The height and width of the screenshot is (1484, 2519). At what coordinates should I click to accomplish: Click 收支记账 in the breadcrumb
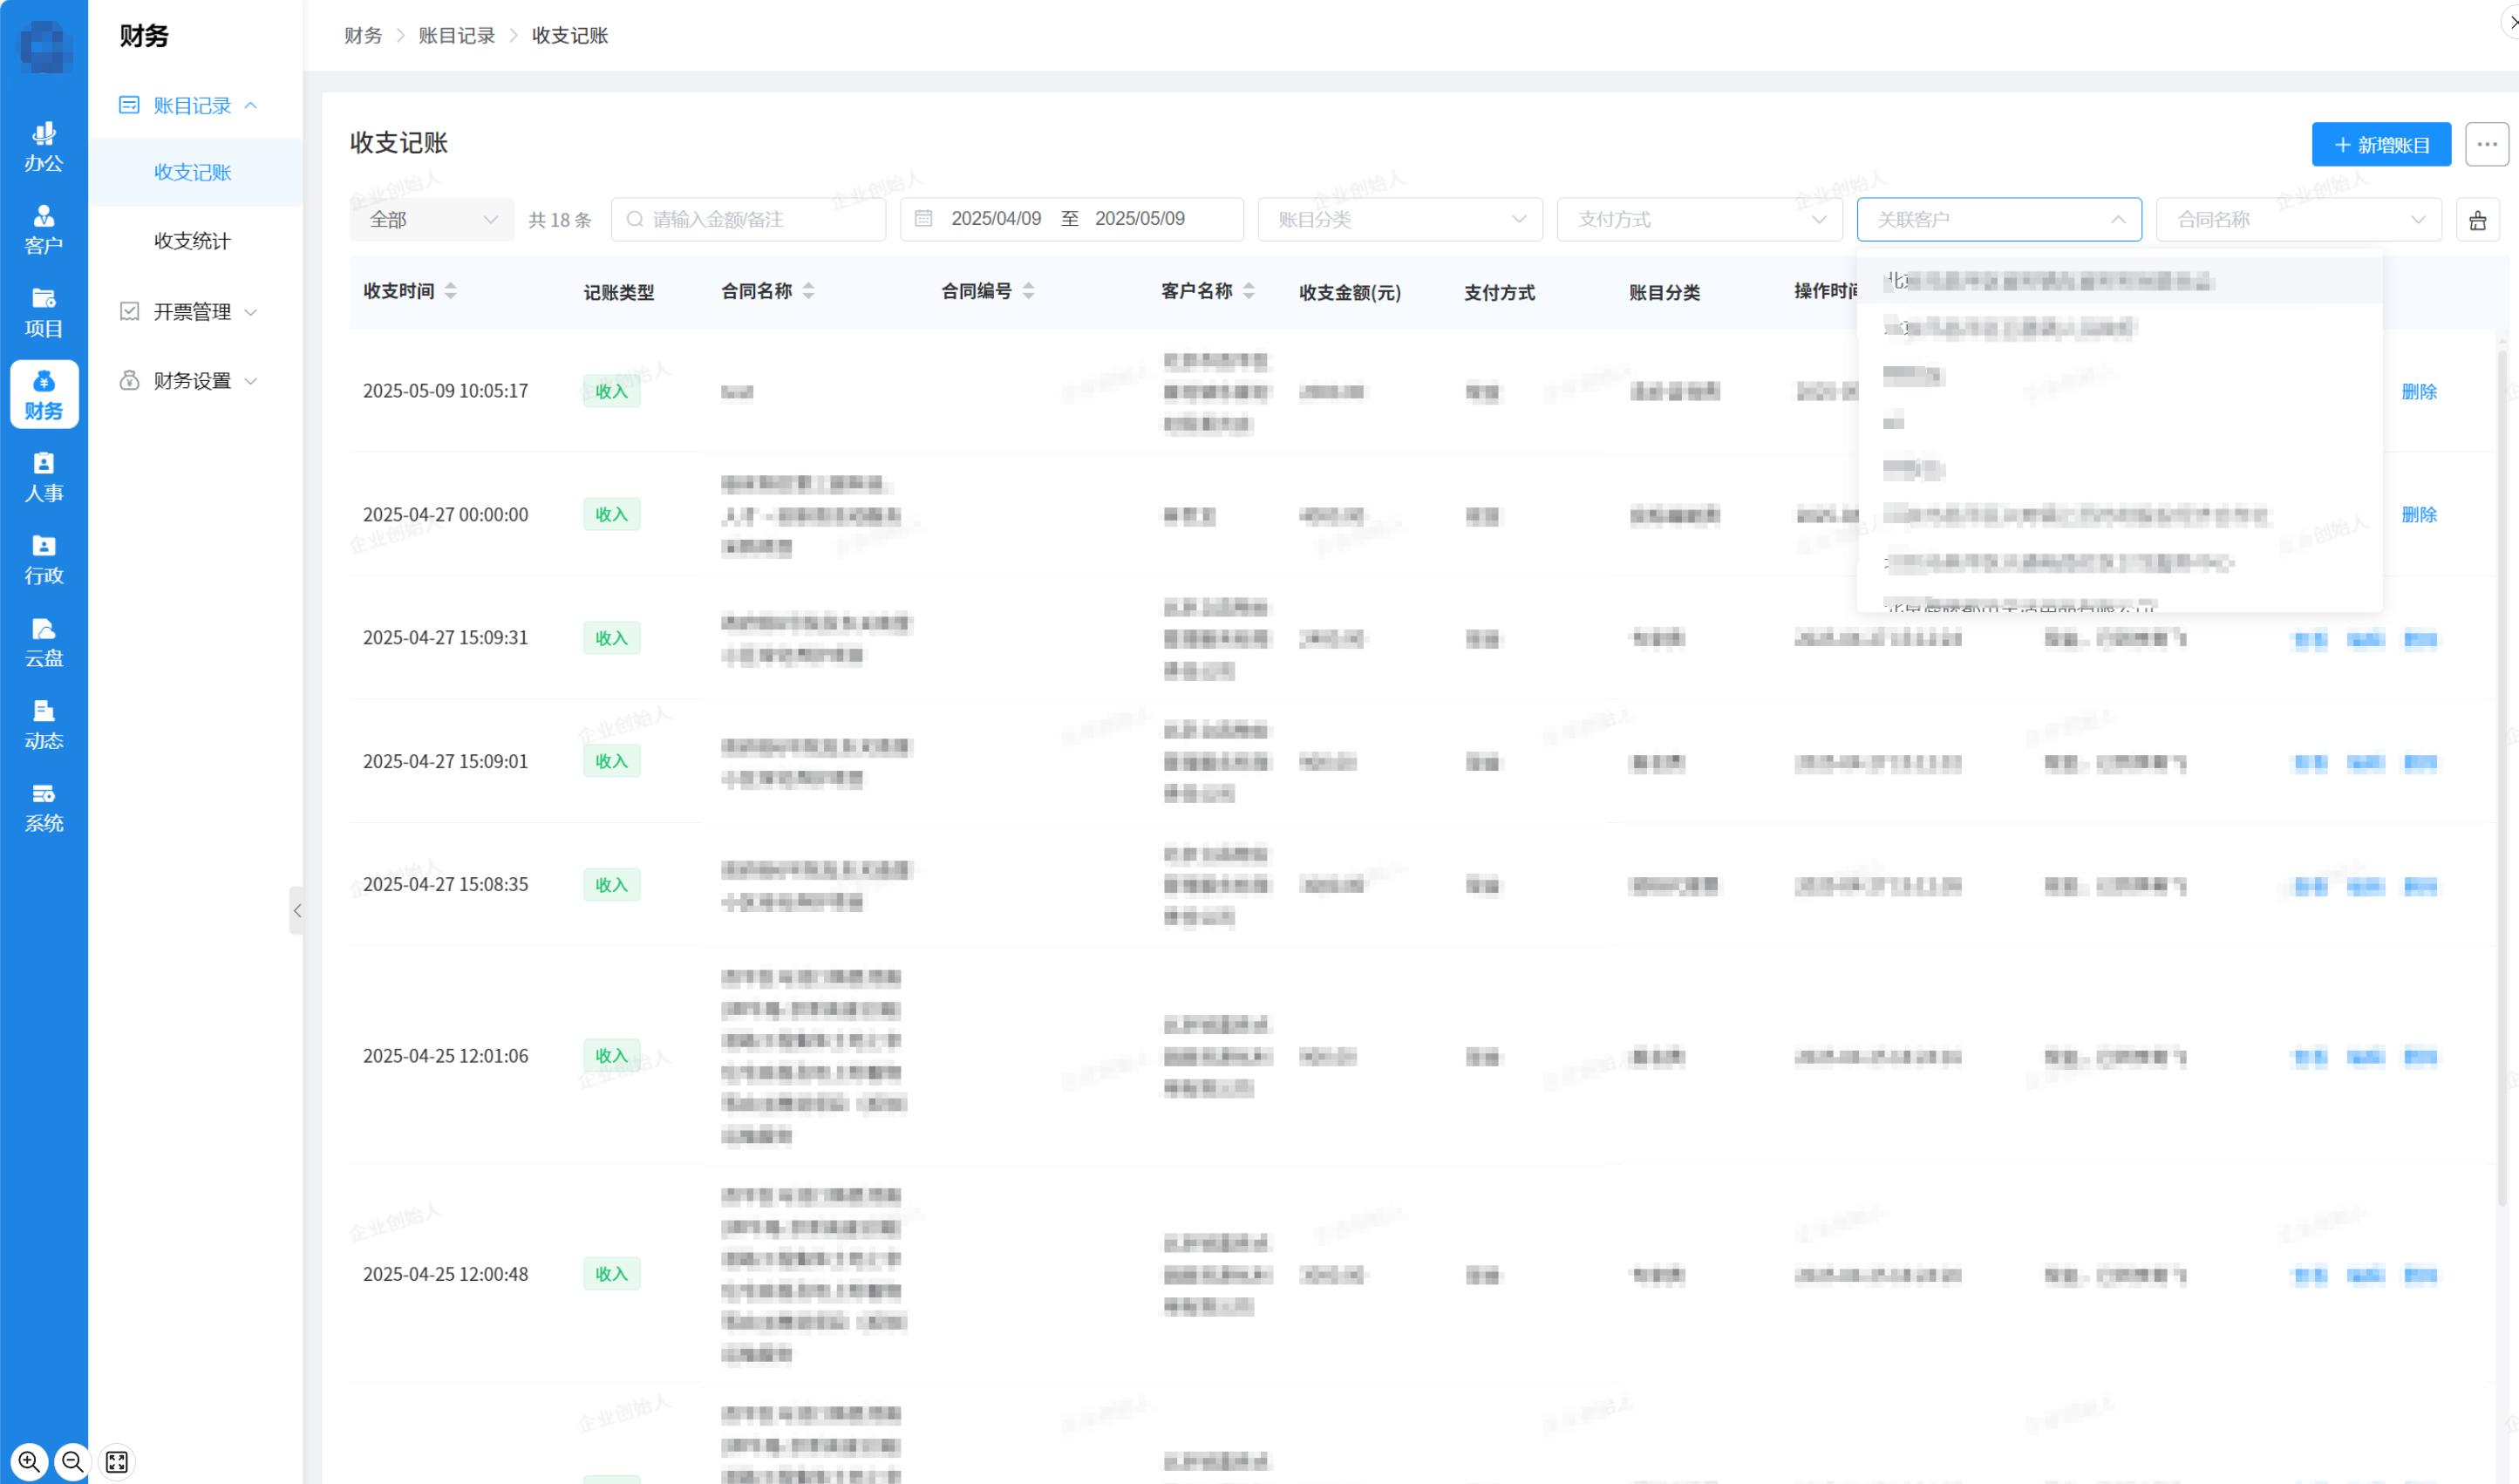point(570,36)
